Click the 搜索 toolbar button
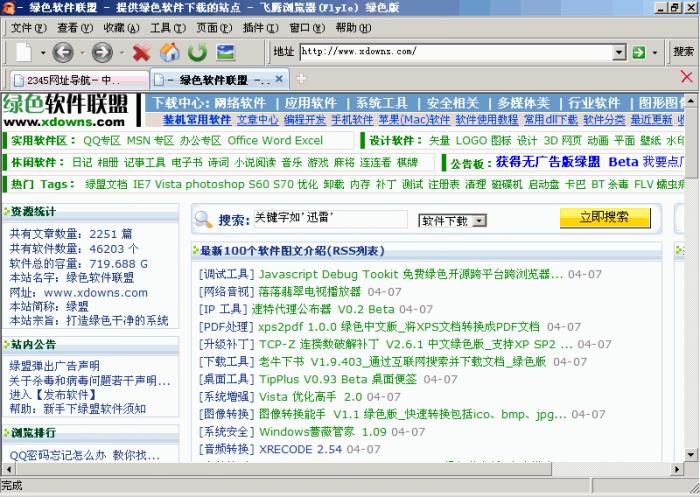The height and width of the screenshot is (497, 700). [x=683, y=51]
